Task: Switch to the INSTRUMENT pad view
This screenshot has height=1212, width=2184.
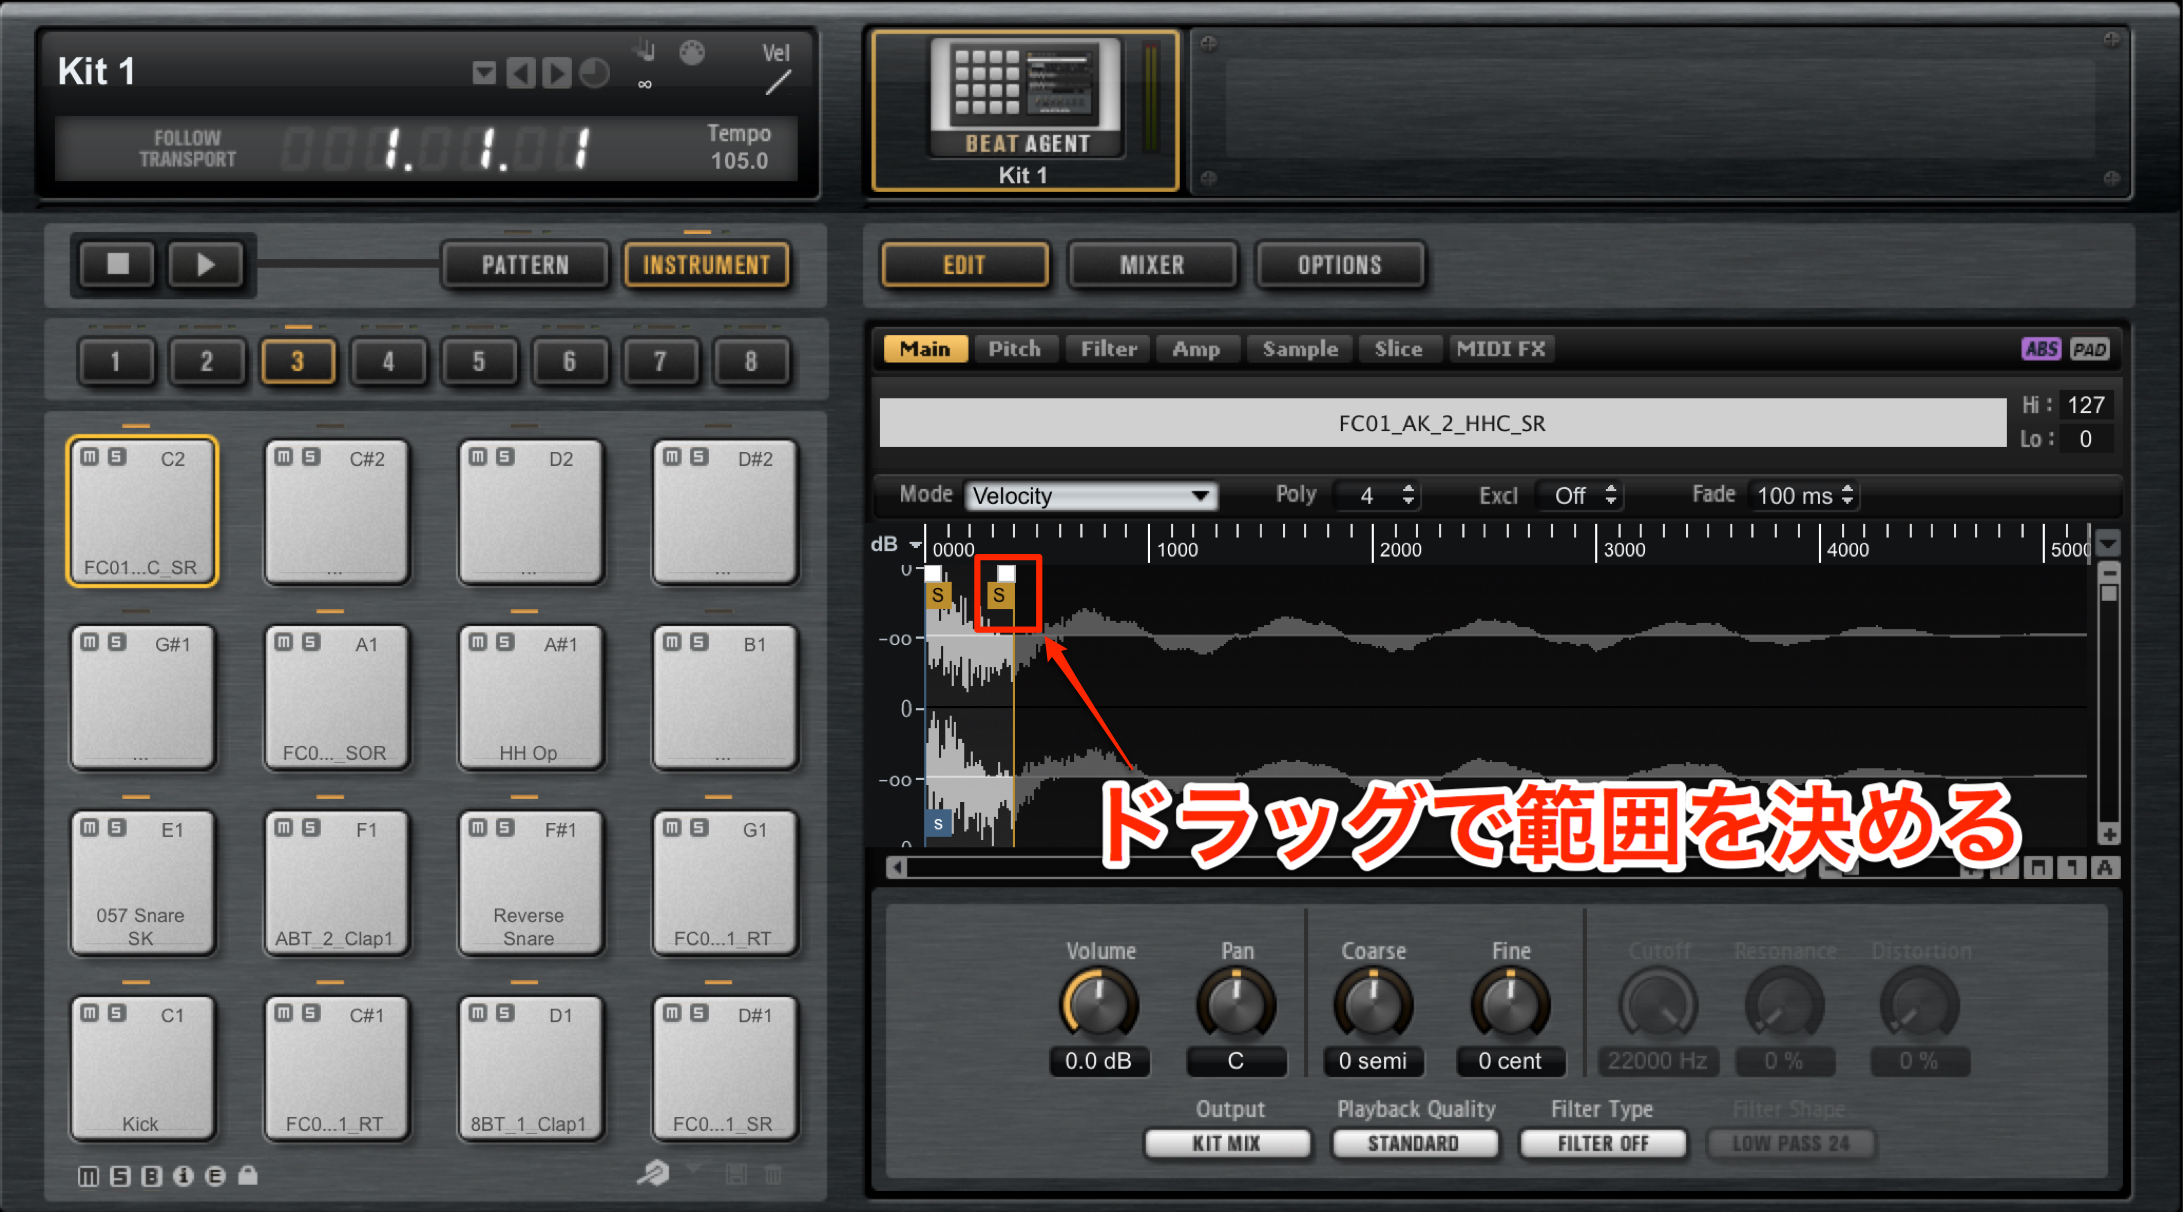Action: point(706,265)
